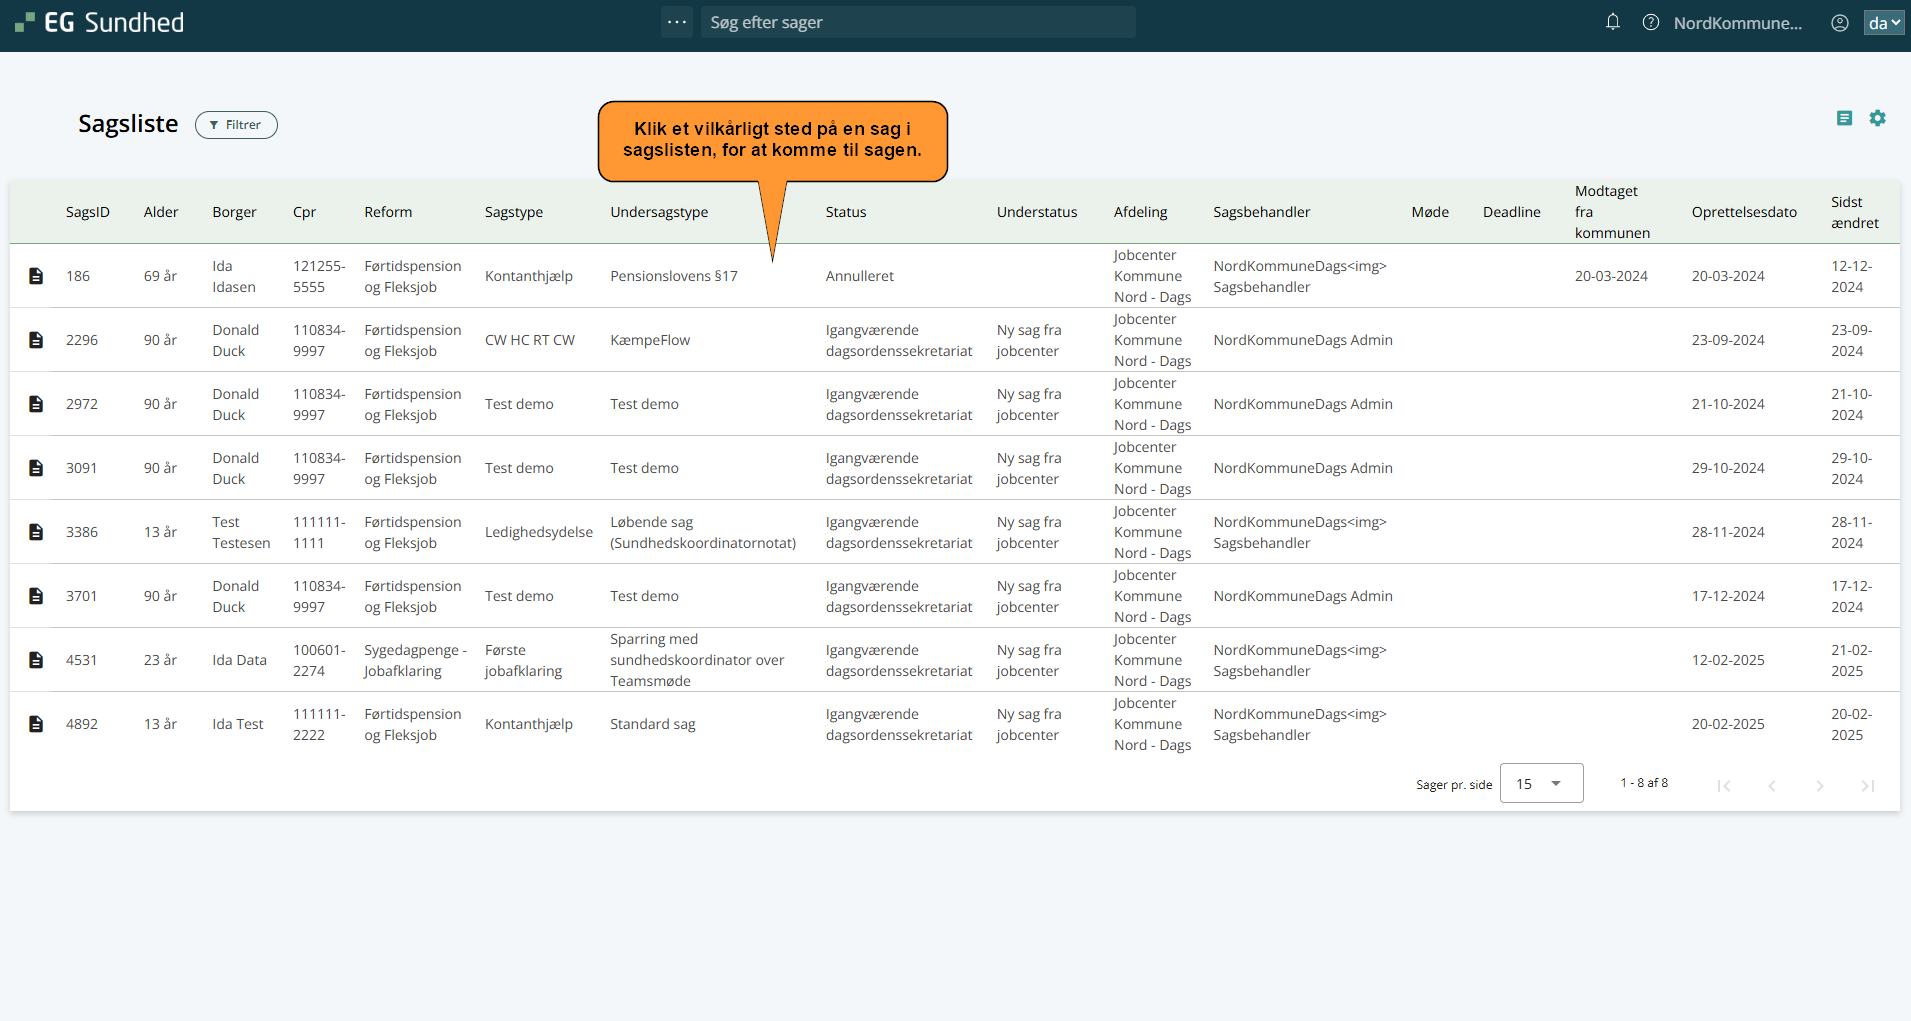Click the '1 - 8 af 8' pagination text
Screen dimensions: 1911x1021
click(x=1644, y=783)
